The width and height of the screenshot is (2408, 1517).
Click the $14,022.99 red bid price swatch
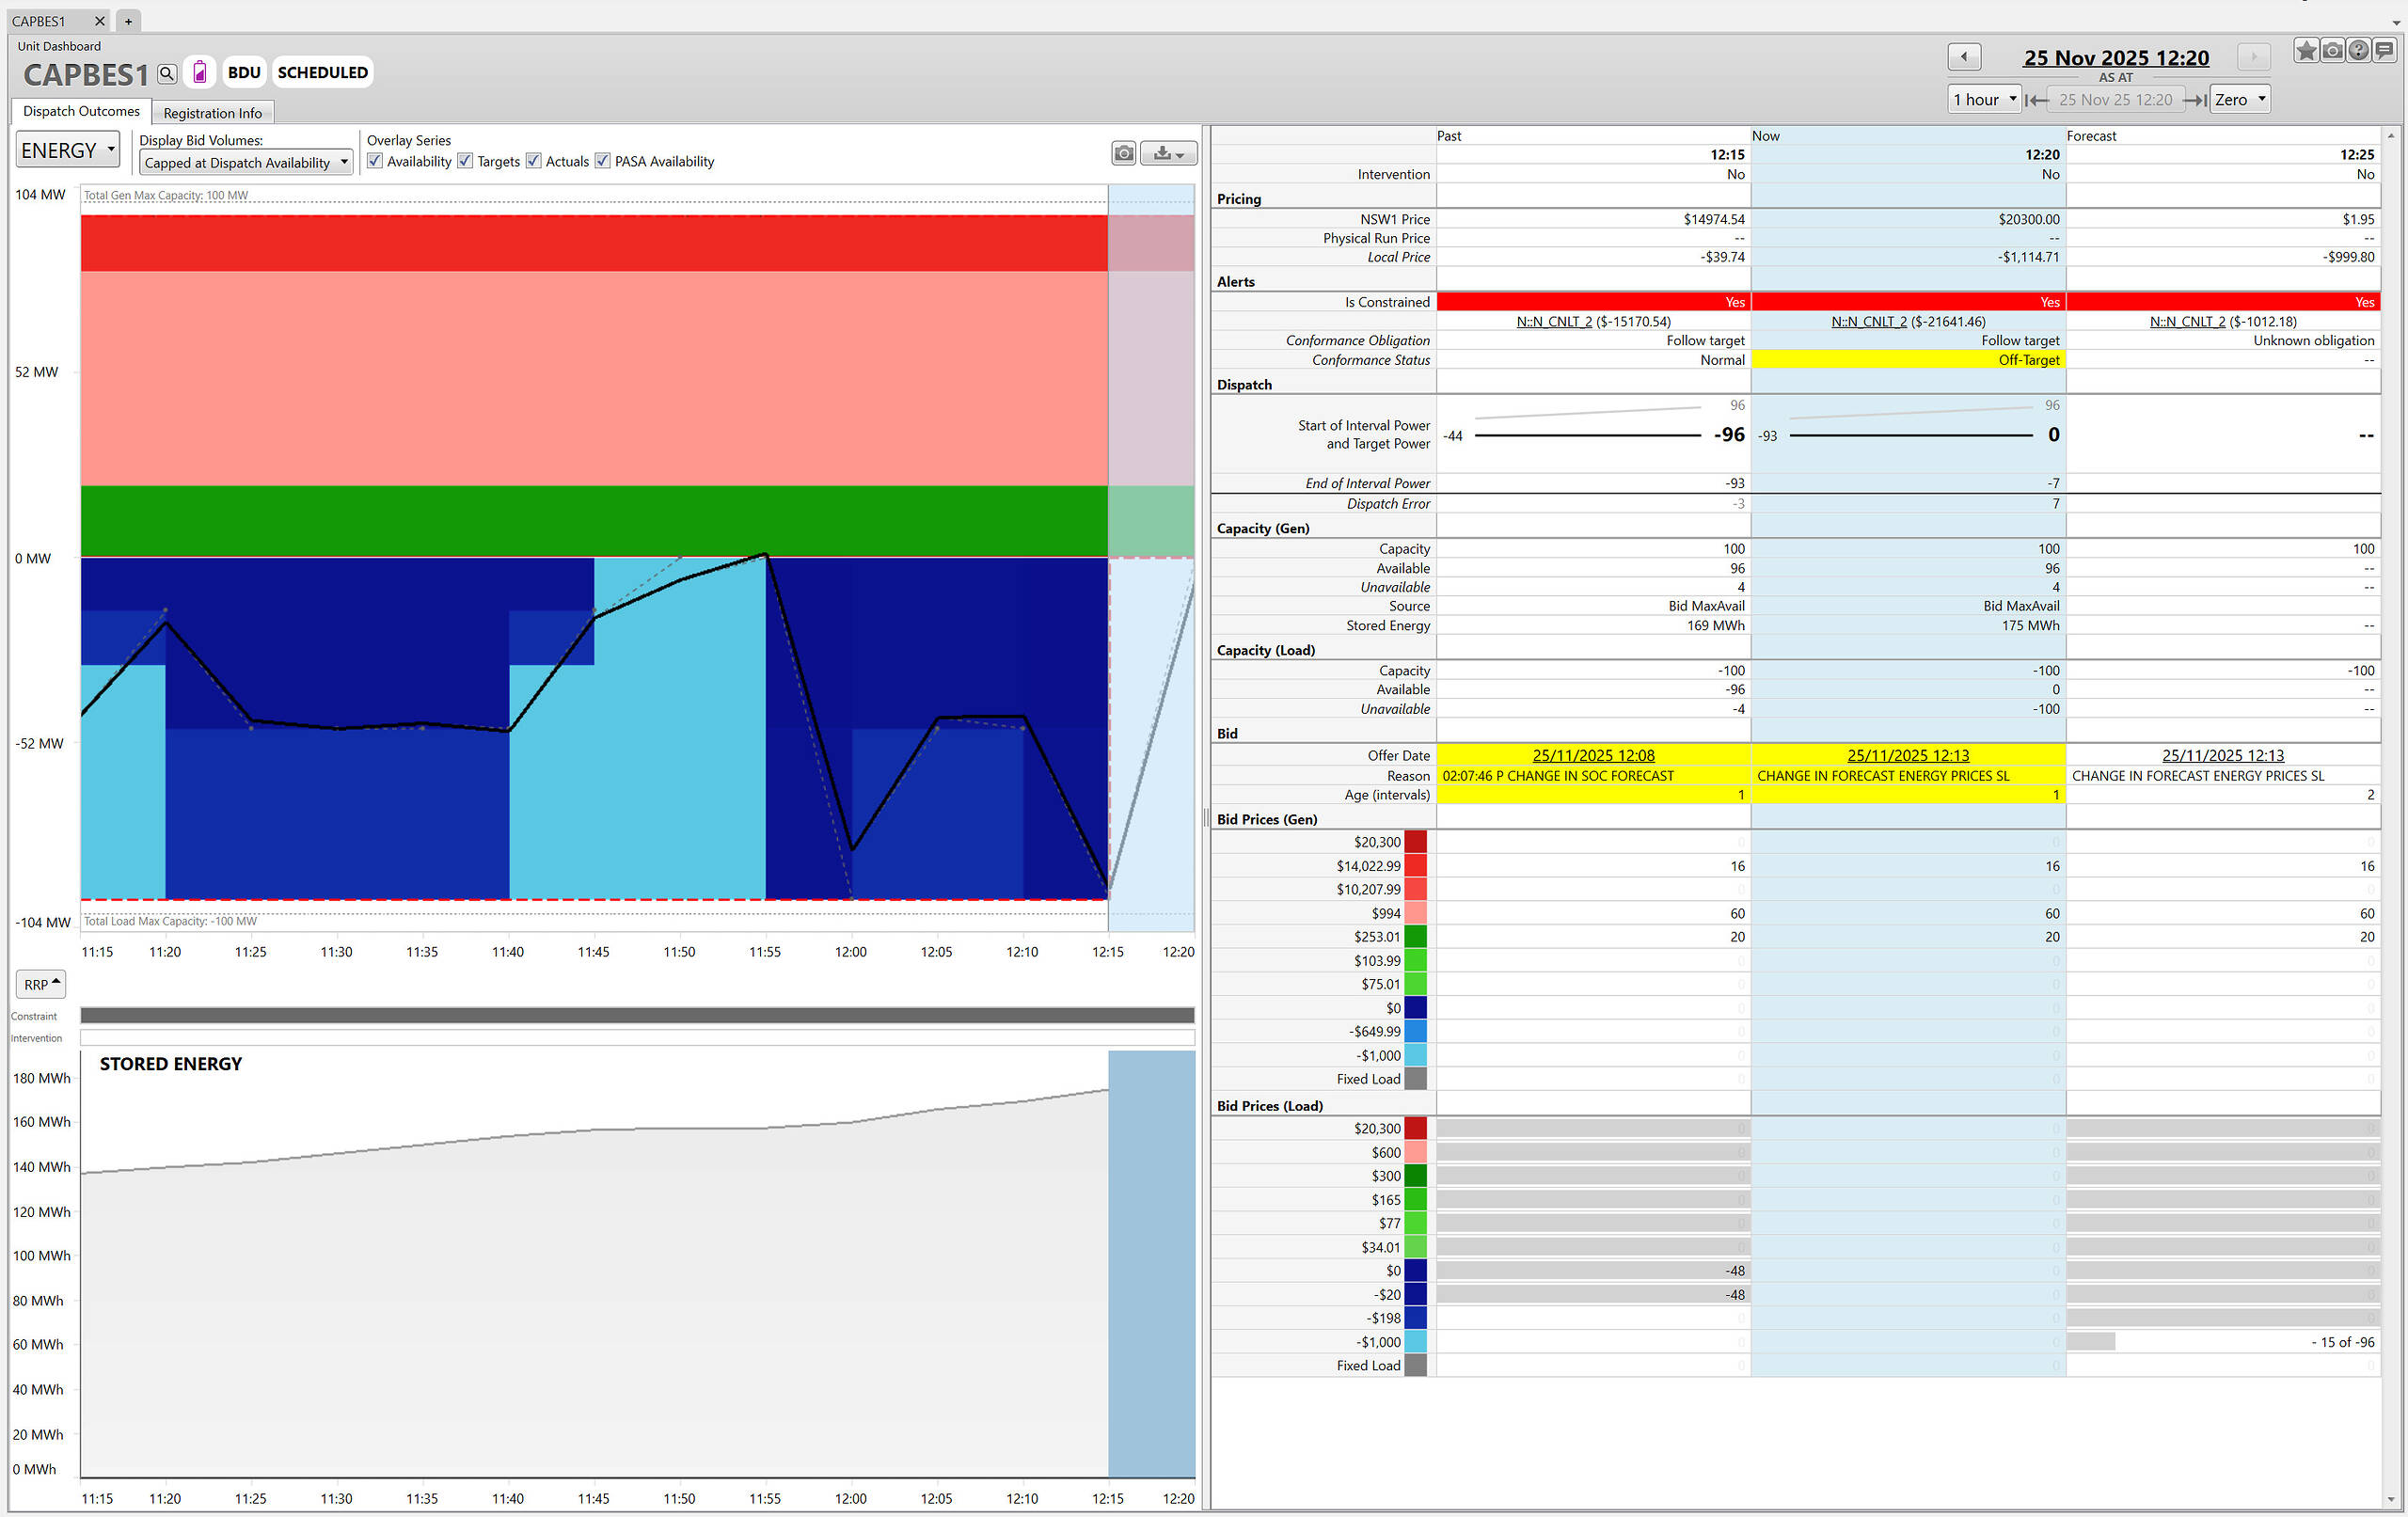coord(1415,866)
